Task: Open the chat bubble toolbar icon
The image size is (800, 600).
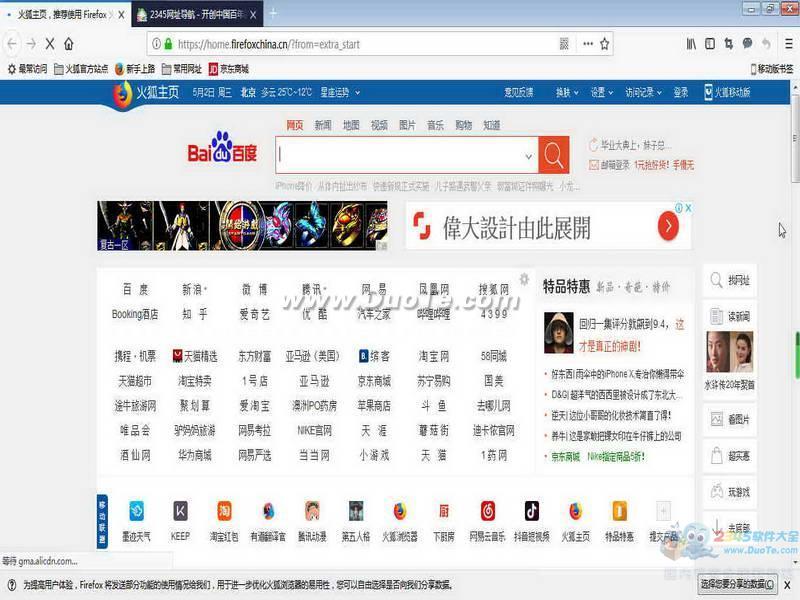Action: (747, 44)
